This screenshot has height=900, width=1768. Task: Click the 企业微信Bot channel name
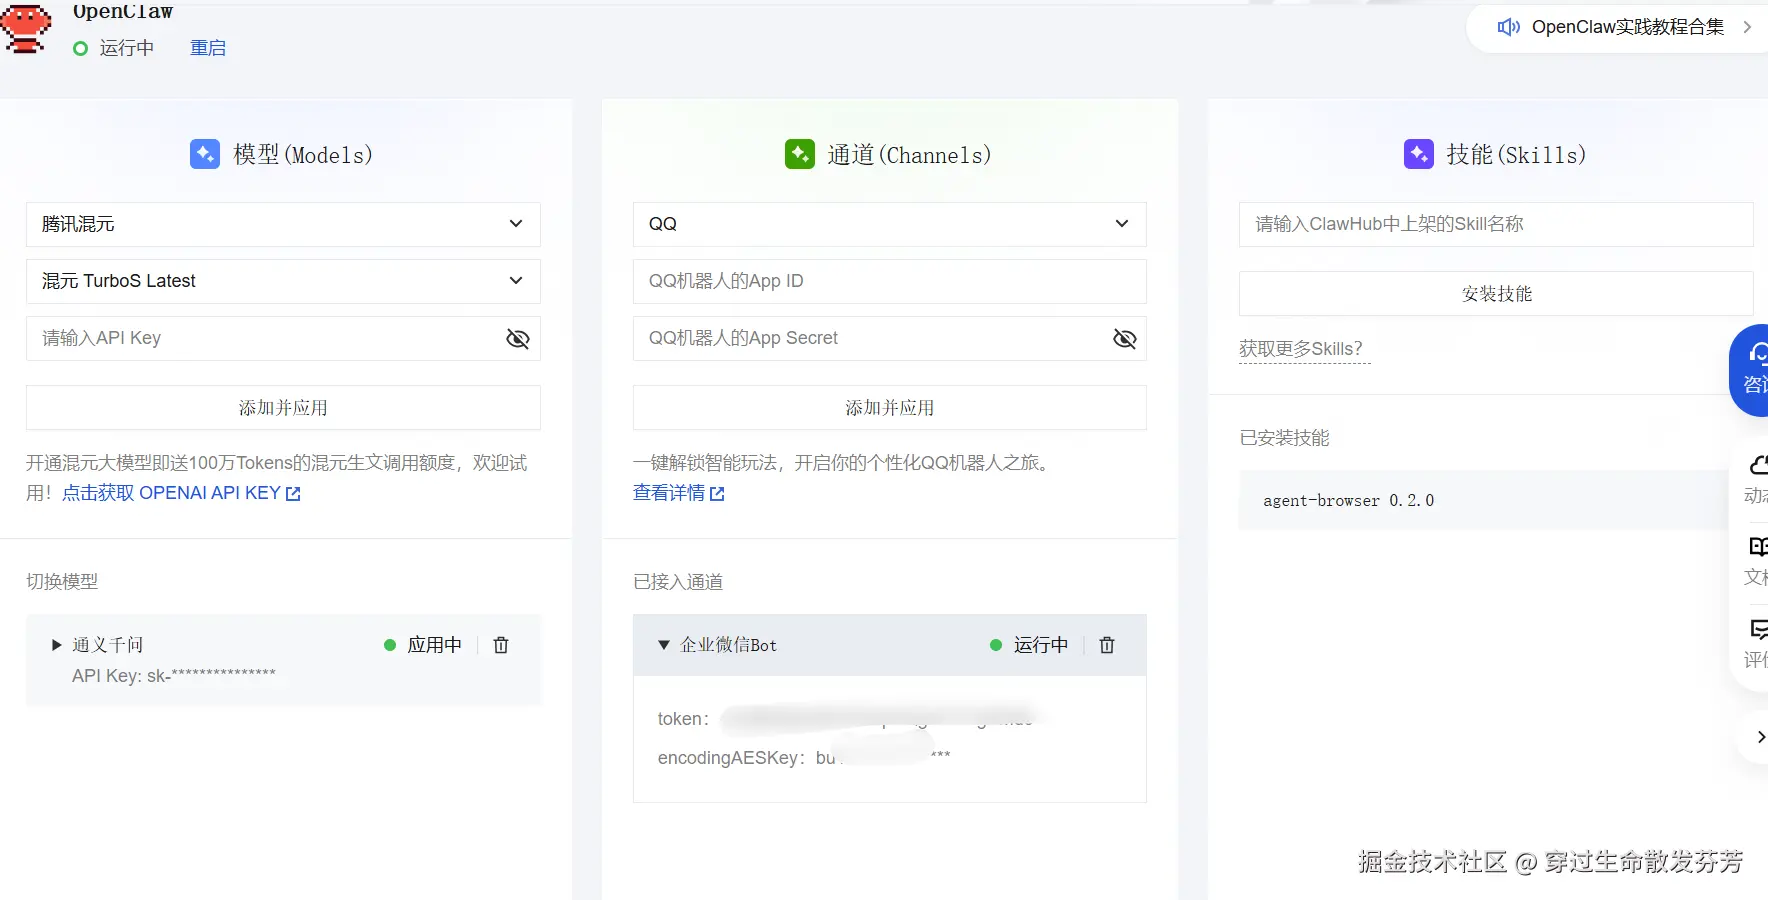728,645
